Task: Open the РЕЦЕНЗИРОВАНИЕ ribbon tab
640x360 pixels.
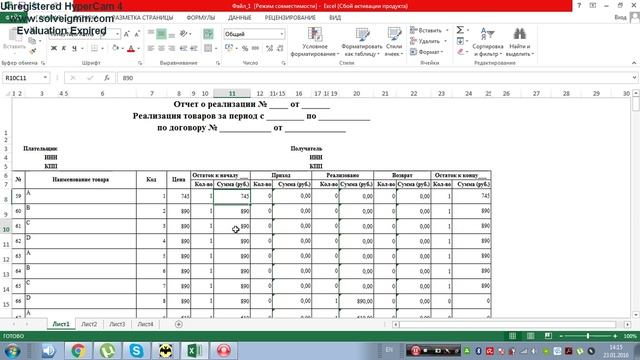Action: [x=290, y=18]
